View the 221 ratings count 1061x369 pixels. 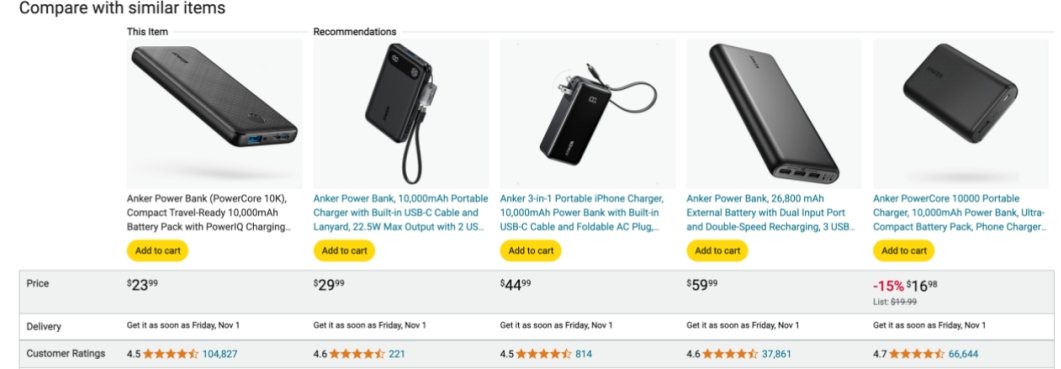397,353
